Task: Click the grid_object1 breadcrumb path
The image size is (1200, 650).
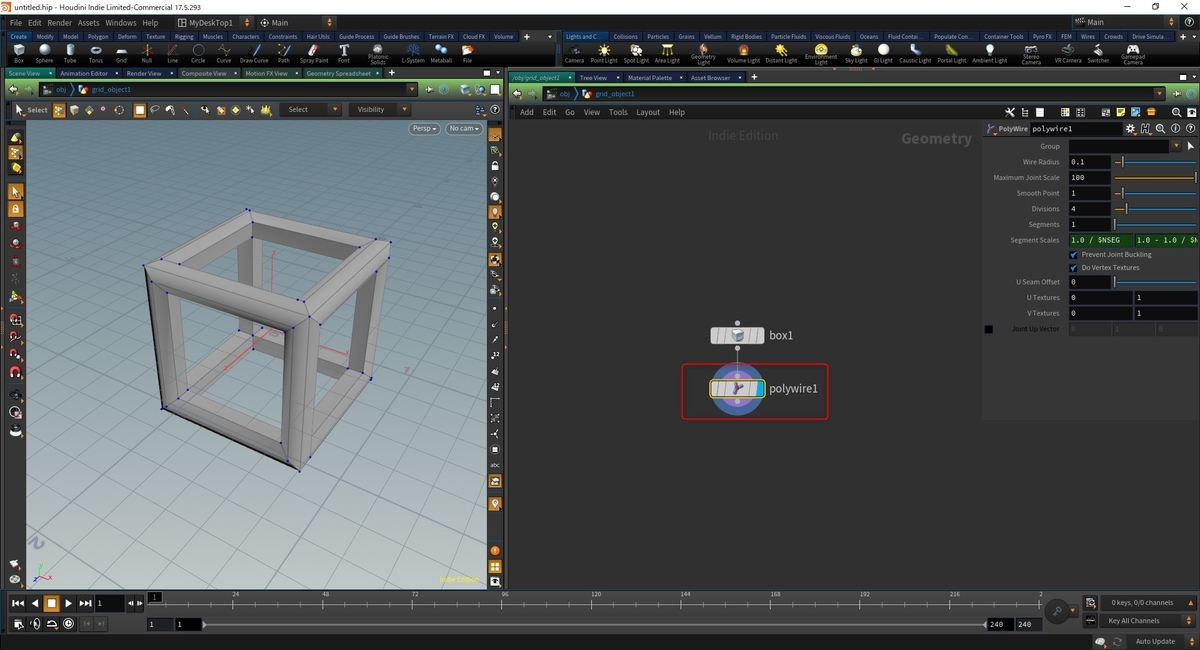Action: point(614,93)
